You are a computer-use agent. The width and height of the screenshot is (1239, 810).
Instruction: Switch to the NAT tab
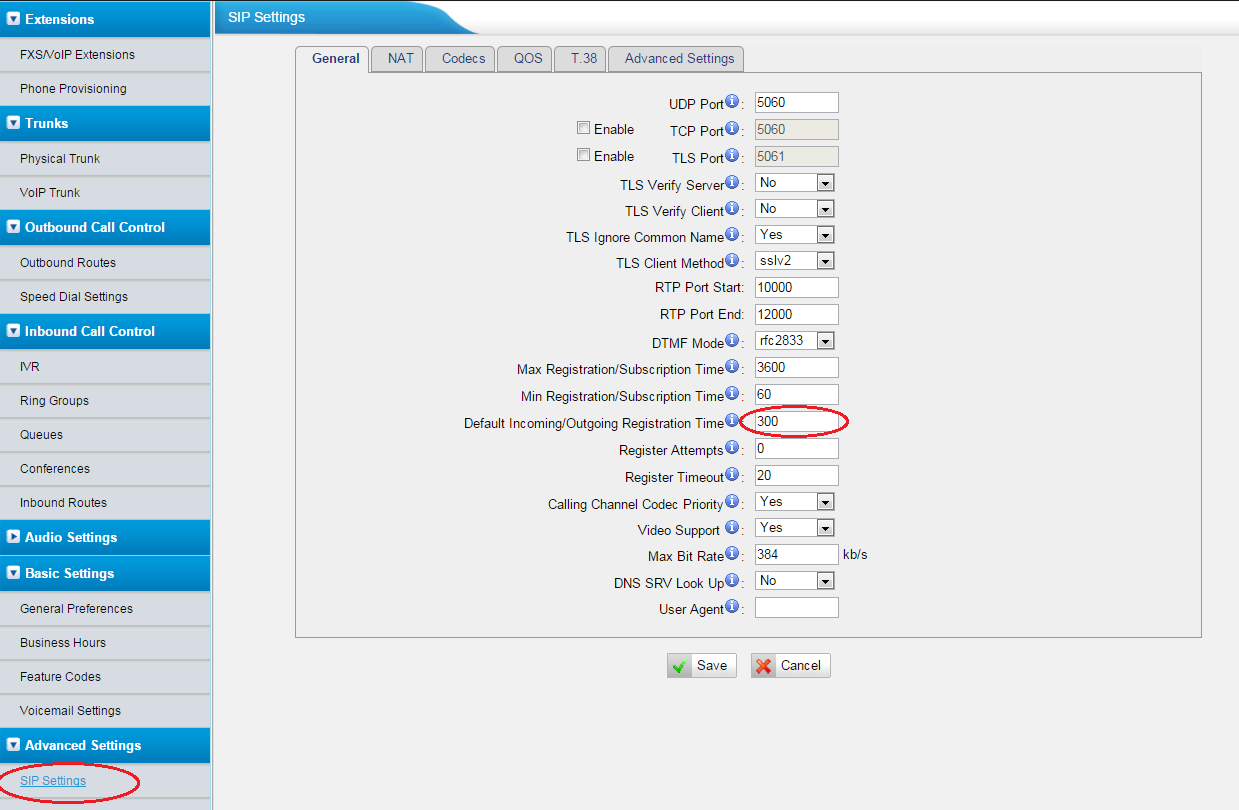pos(400,59)
